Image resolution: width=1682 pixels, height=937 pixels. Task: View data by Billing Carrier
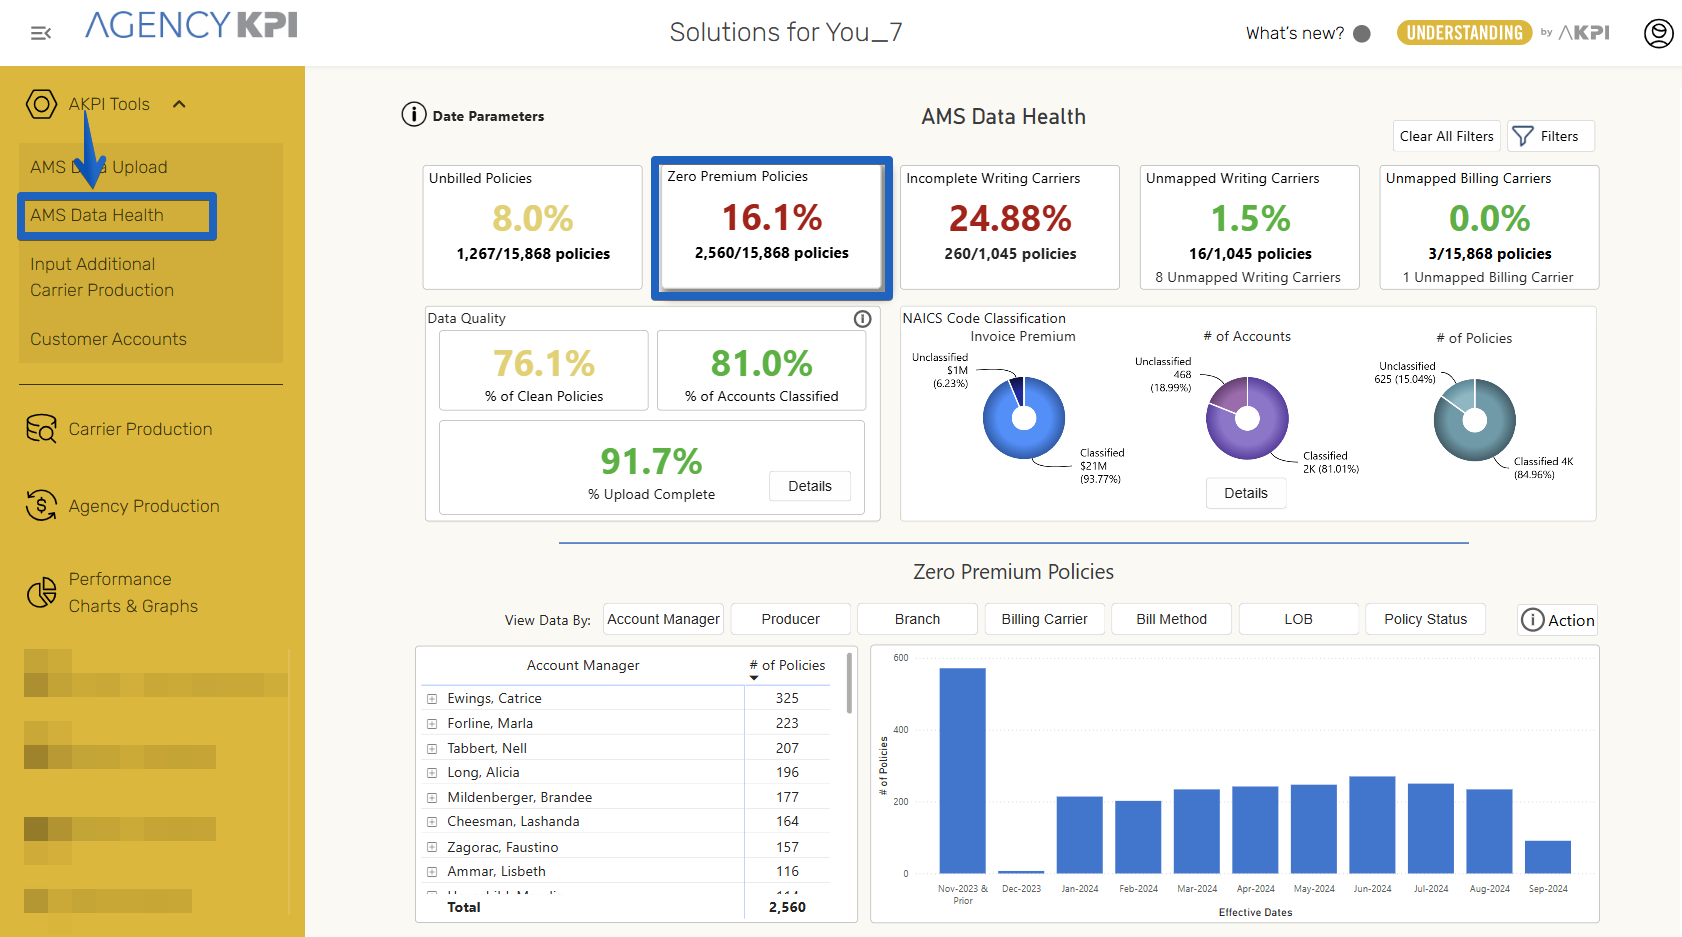[1044, 619]
